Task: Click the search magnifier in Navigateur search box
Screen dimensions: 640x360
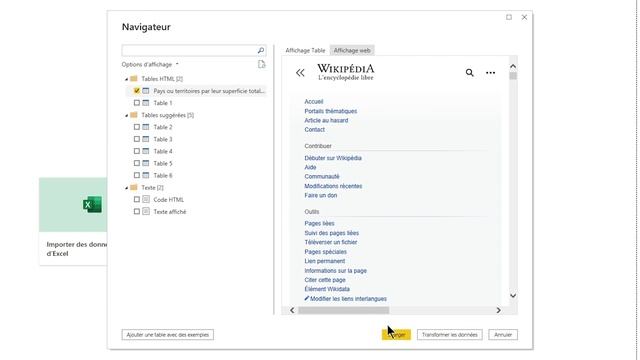Action: [x=261, y=51]
